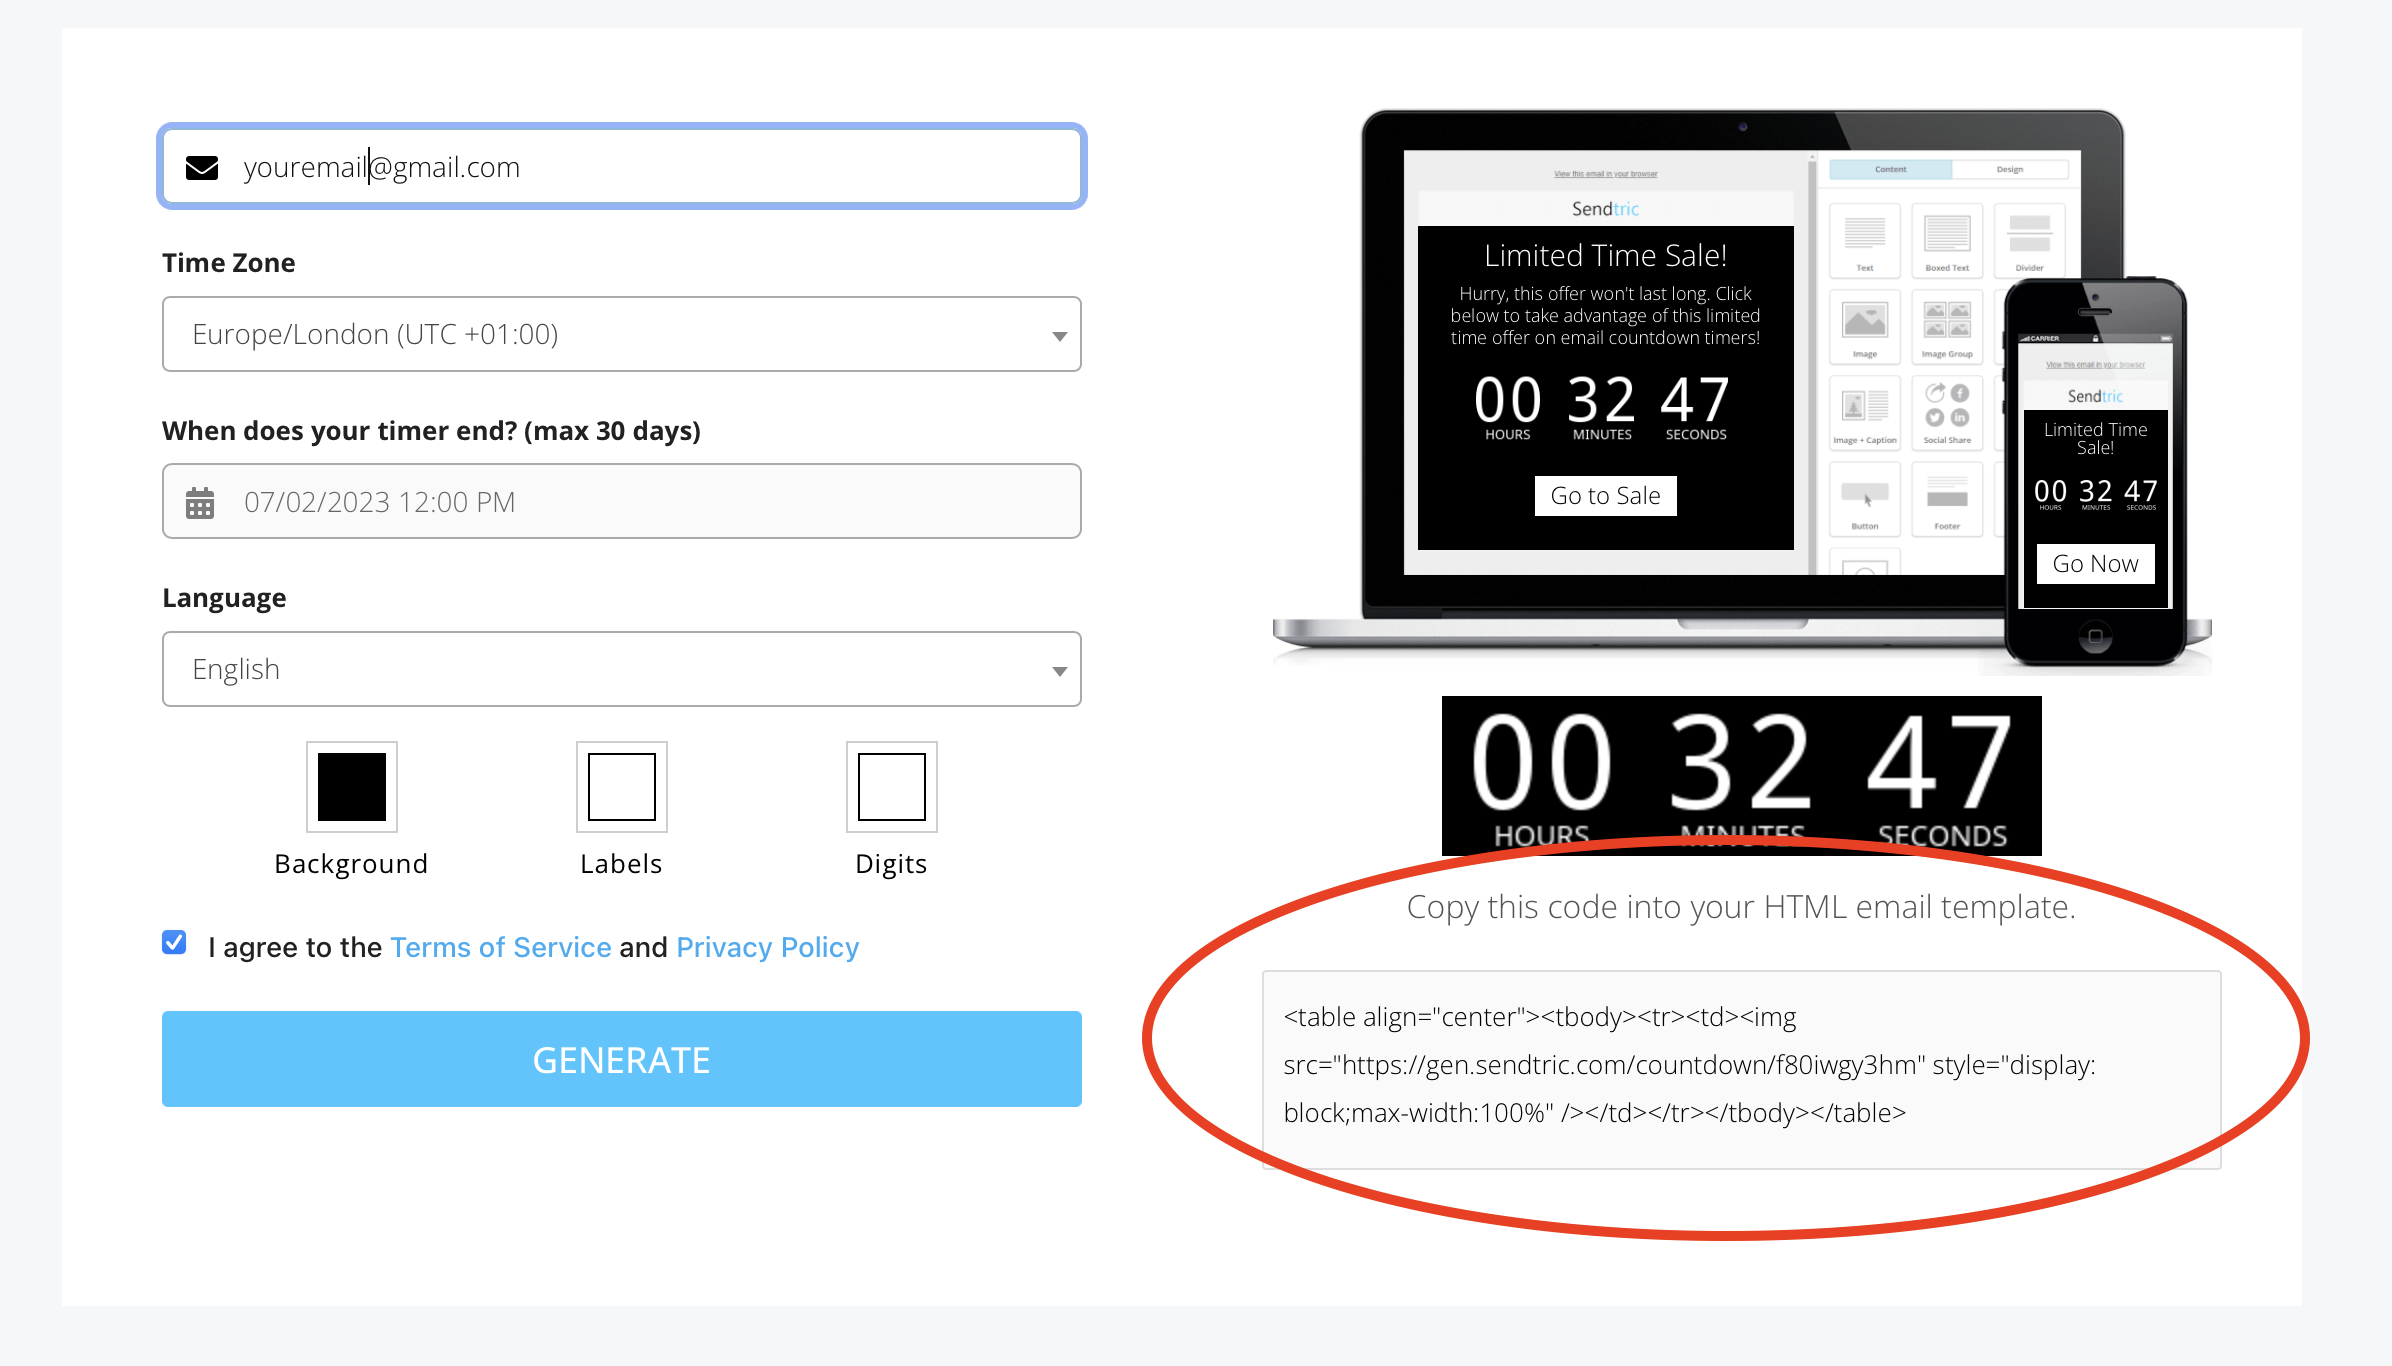Click the GENERATE button
Viewport: 2392px width, 1366px height.
point(622,1059)
